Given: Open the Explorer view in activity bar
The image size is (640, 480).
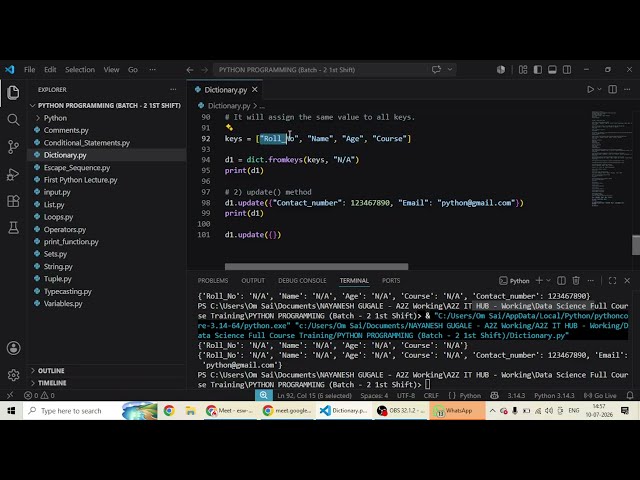Looking at the screenshot, I should click(x=13, y=93).
